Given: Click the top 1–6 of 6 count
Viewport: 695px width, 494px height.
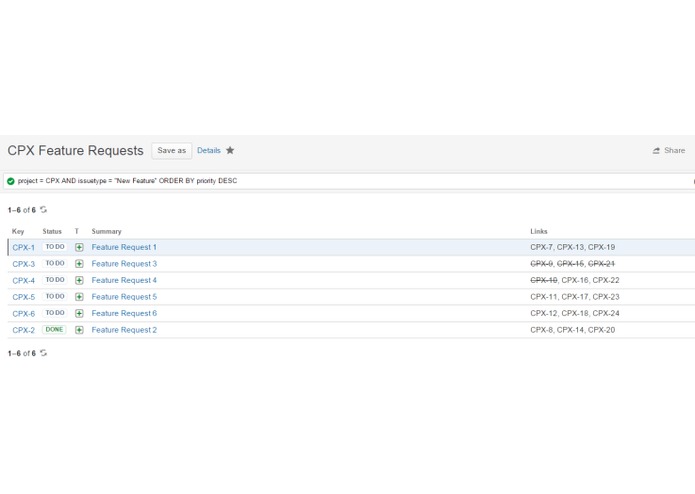Looking at the screenshot, I should point(22,210).
